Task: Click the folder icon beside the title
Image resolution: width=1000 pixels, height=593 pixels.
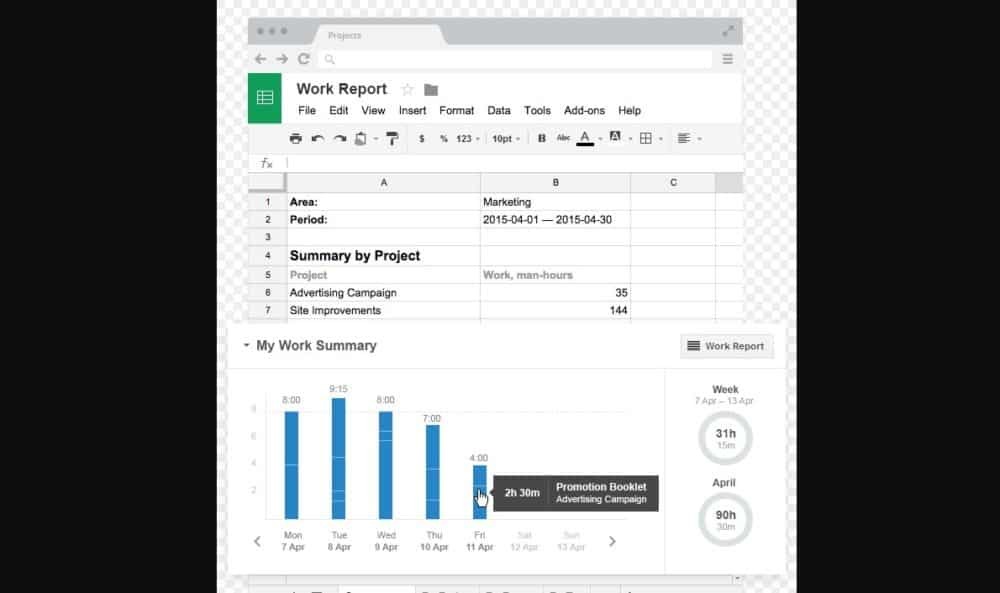Action: click(431, 89)
